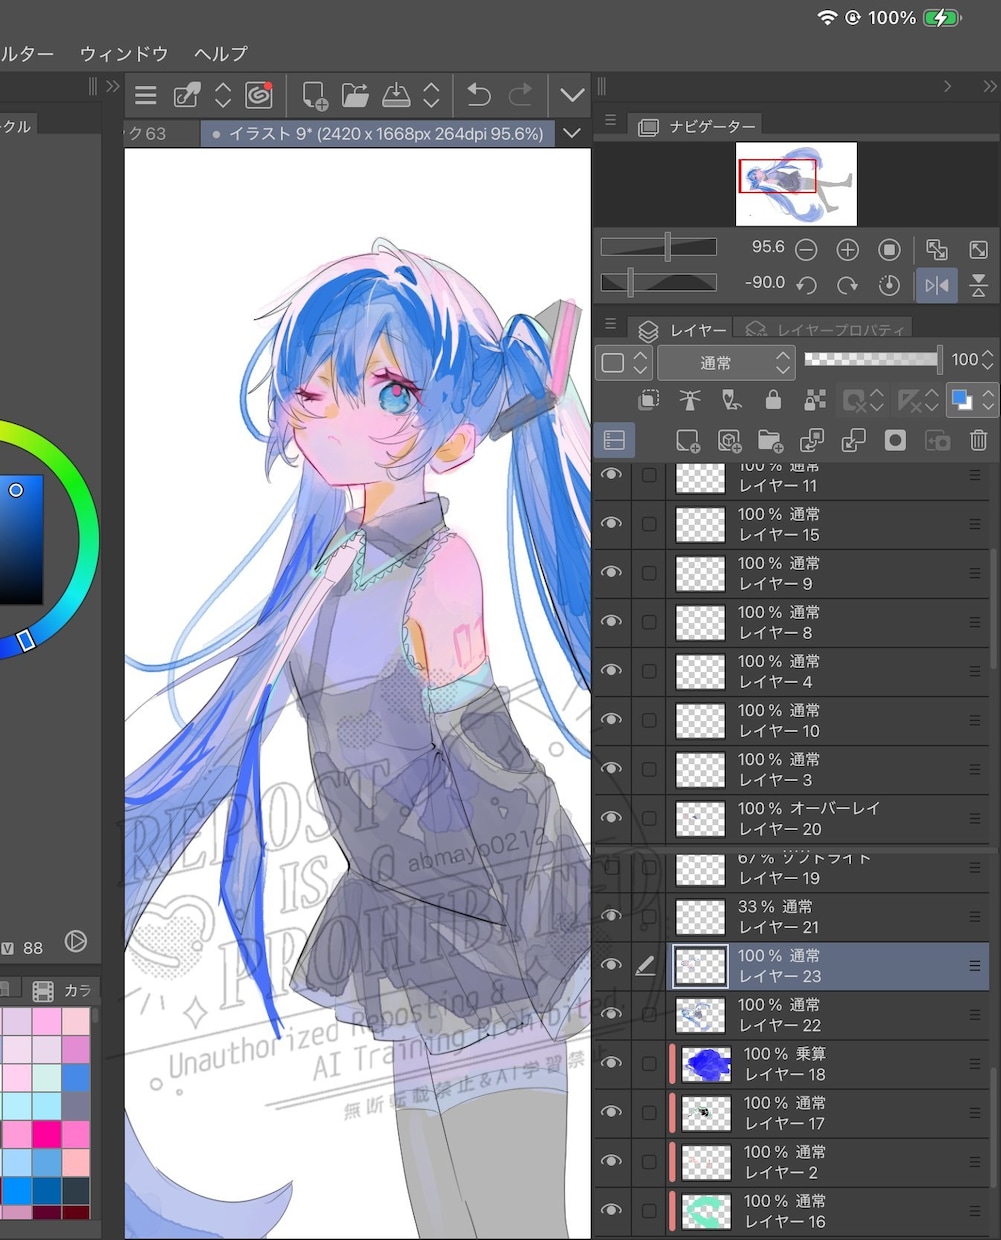Create a layer mask

pos(895,441)
